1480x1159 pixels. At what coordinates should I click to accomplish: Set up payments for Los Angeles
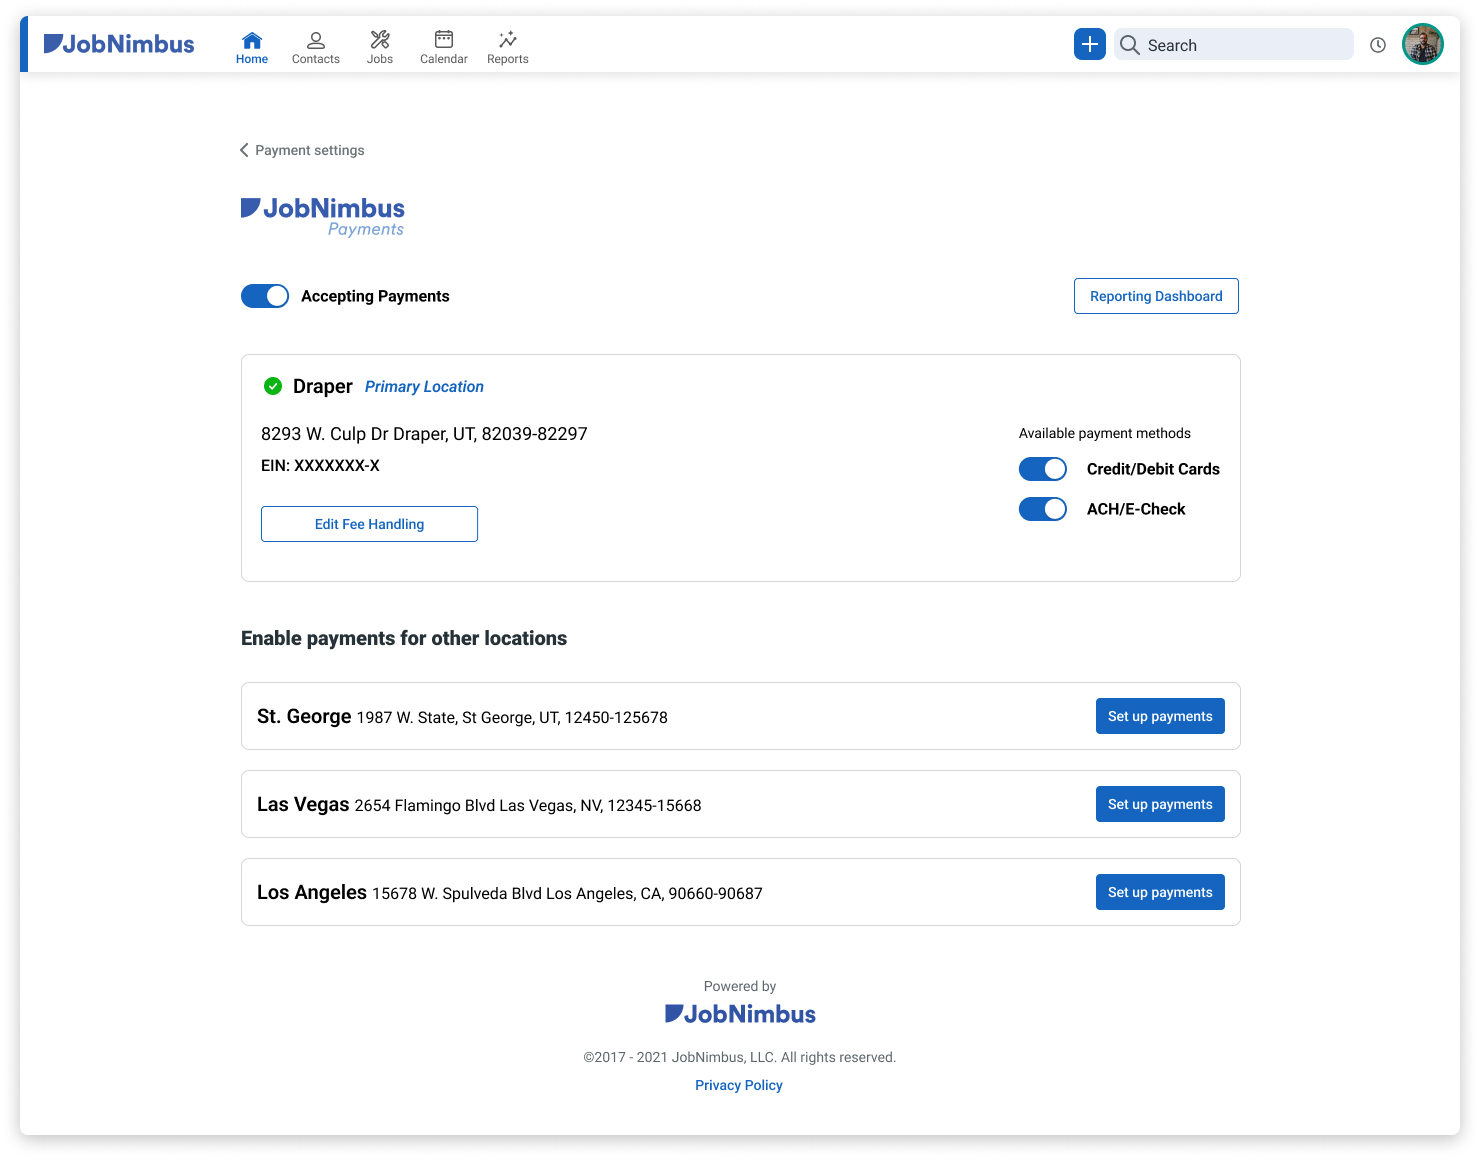[x=1160, y=892]
